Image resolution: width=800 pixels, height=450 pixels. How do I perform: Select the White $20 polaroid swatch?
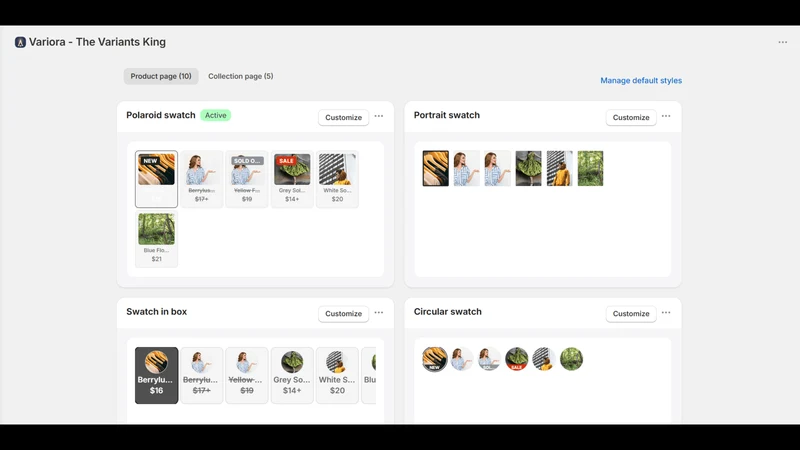[337, 179]
